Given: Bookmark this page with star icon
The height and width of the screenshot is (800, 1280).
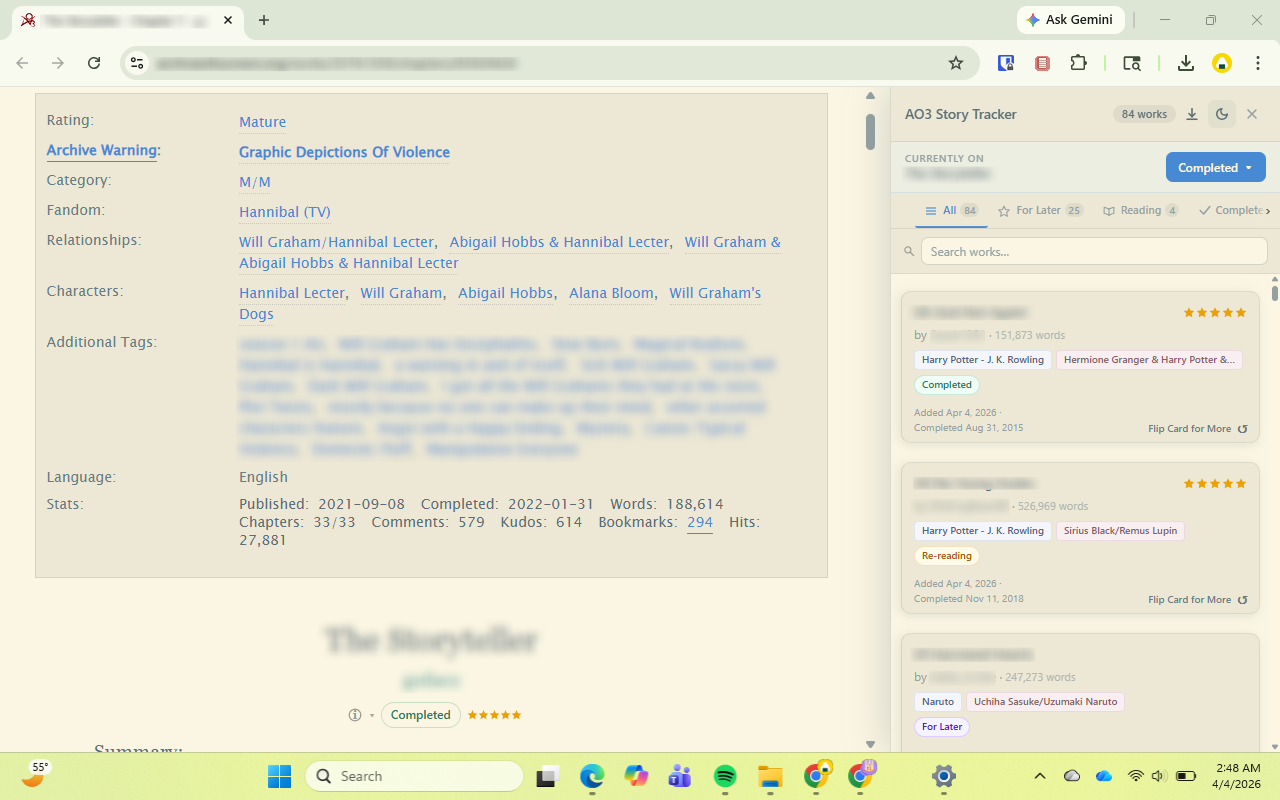Looking at the screenshot, I should tap(956, 63).
